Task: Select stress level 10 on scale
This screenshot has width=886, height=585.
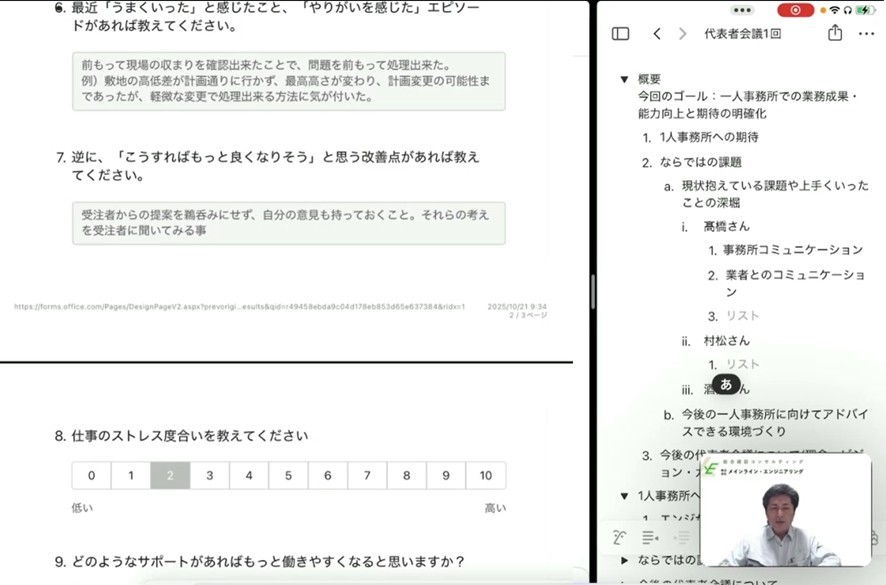Action: [485, 476]
